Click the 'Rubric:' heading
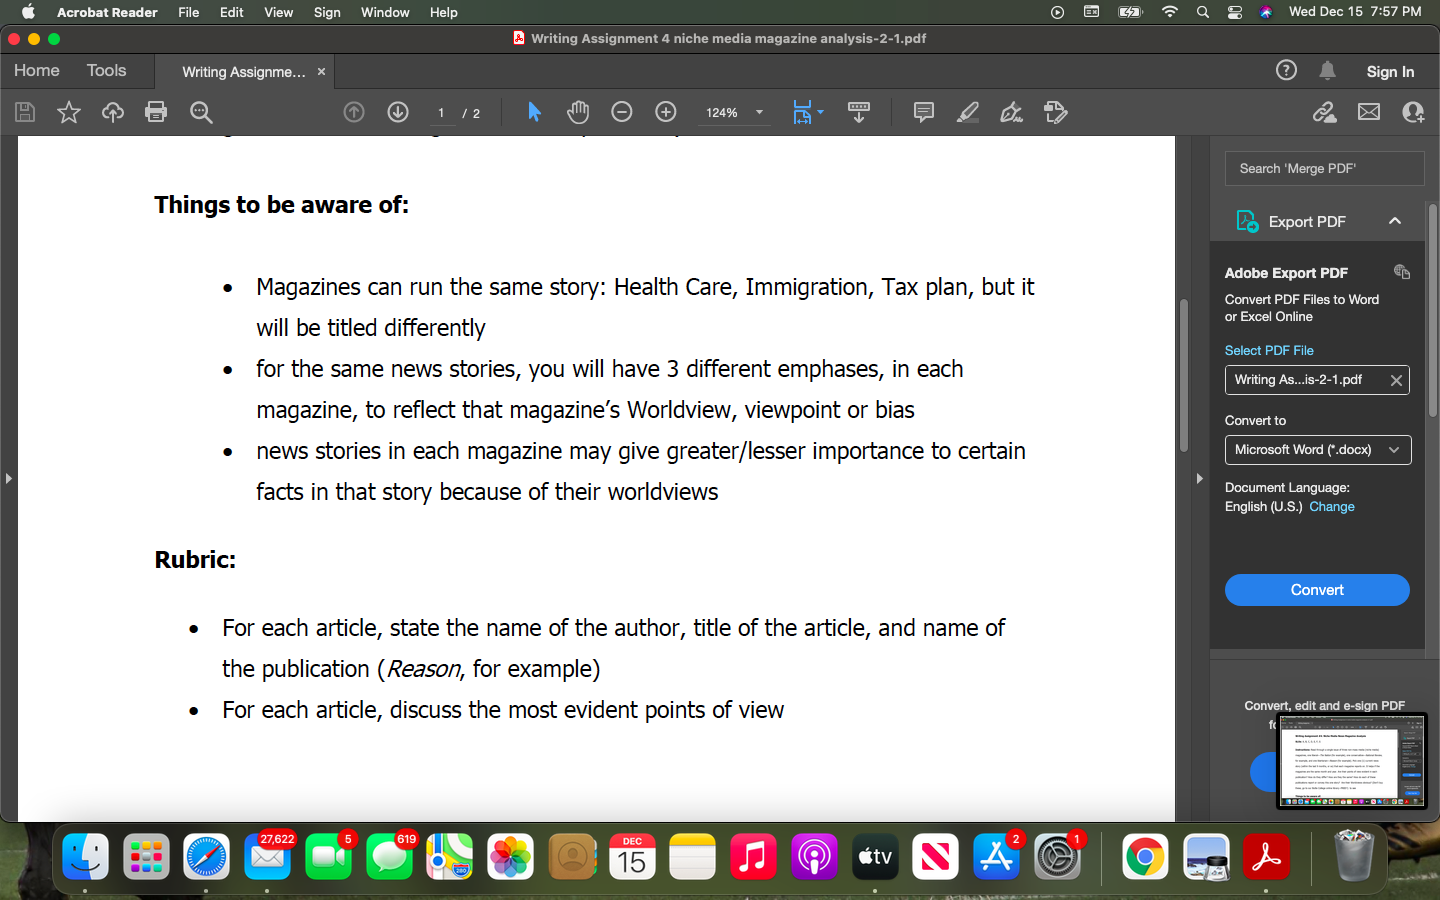 tap(195, 560)
